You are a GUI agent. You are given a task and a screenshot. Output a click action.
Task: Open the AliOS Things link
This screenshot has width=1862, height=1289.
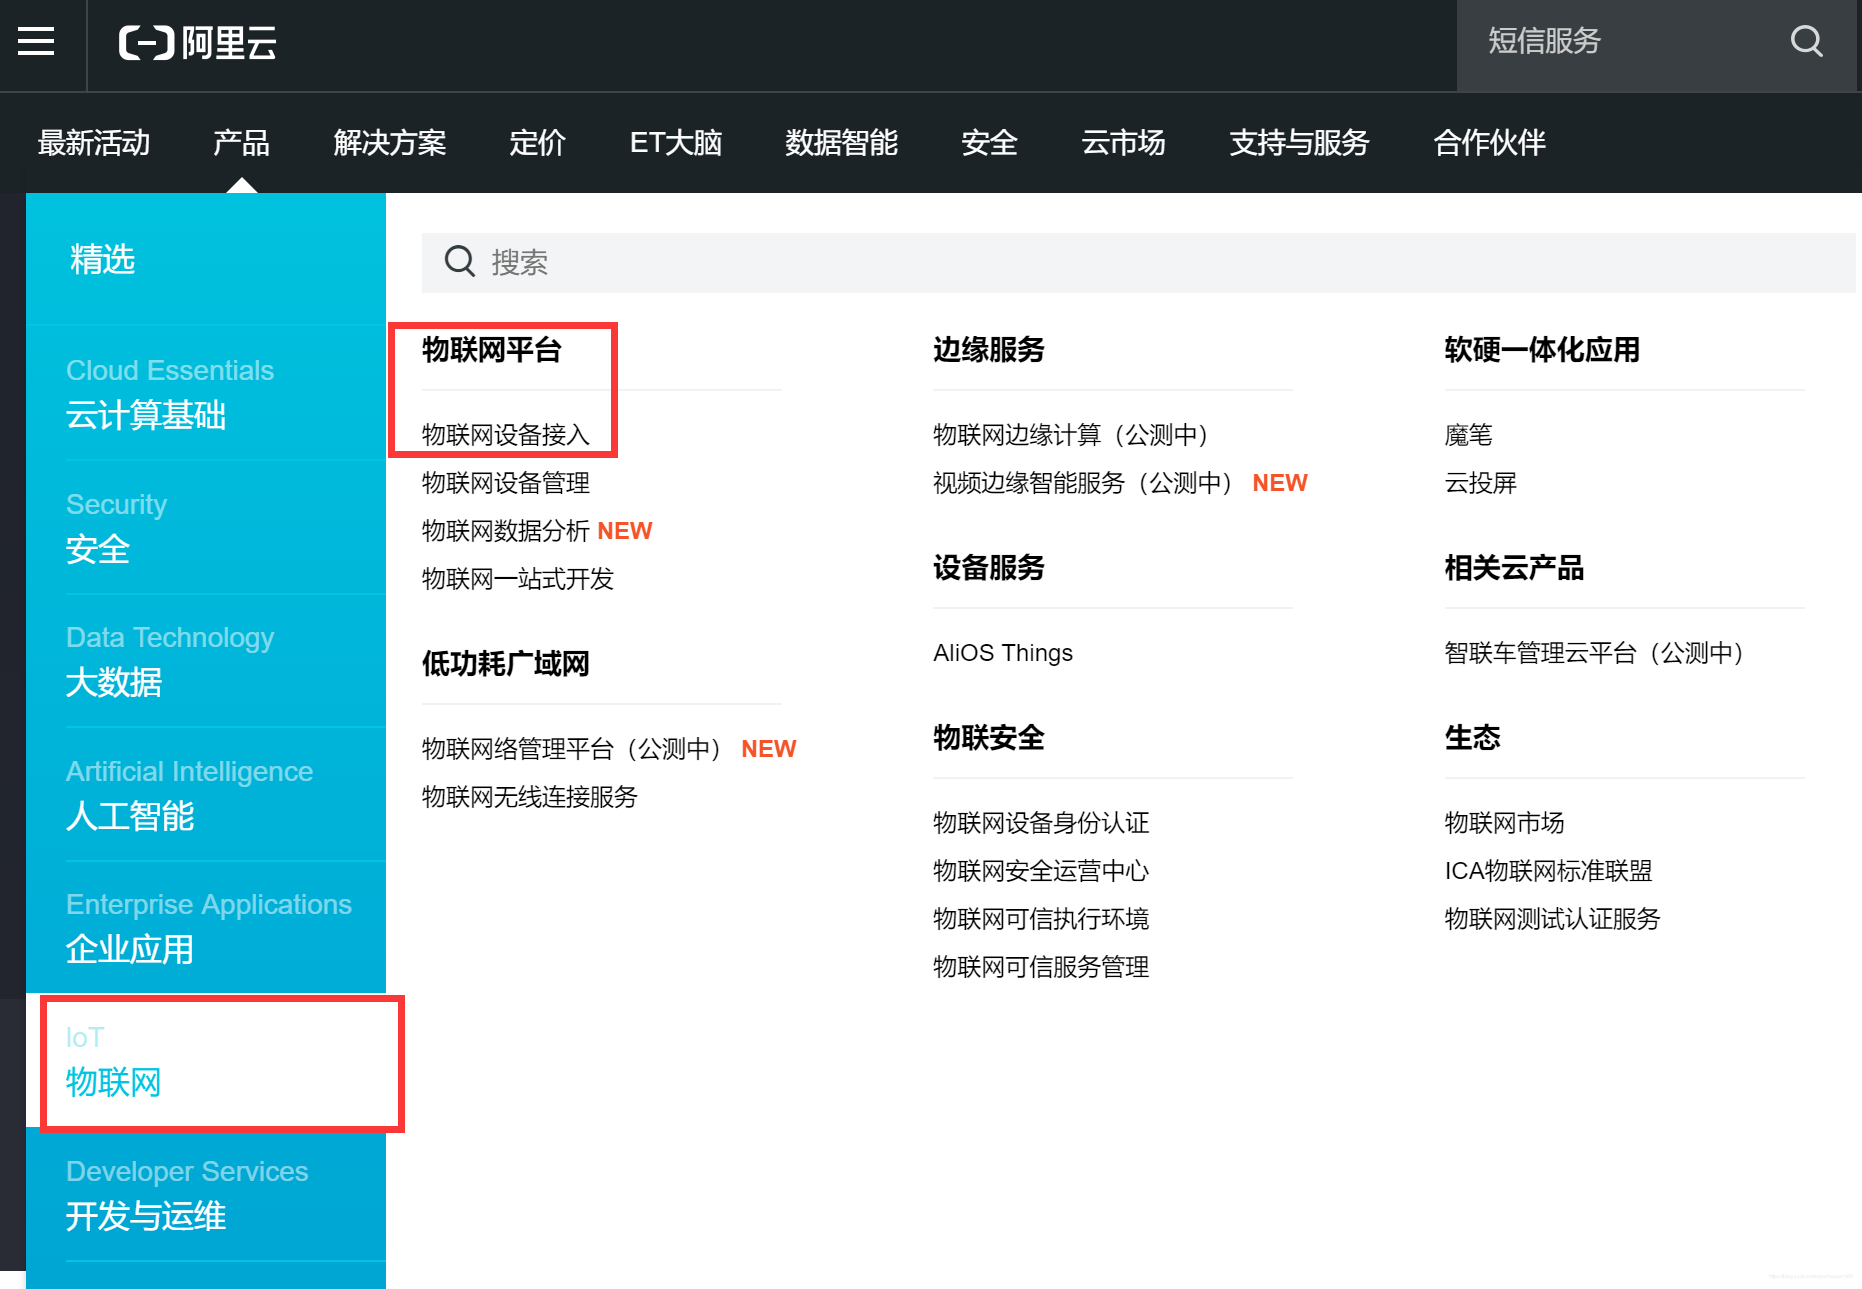click(1003, 653)
